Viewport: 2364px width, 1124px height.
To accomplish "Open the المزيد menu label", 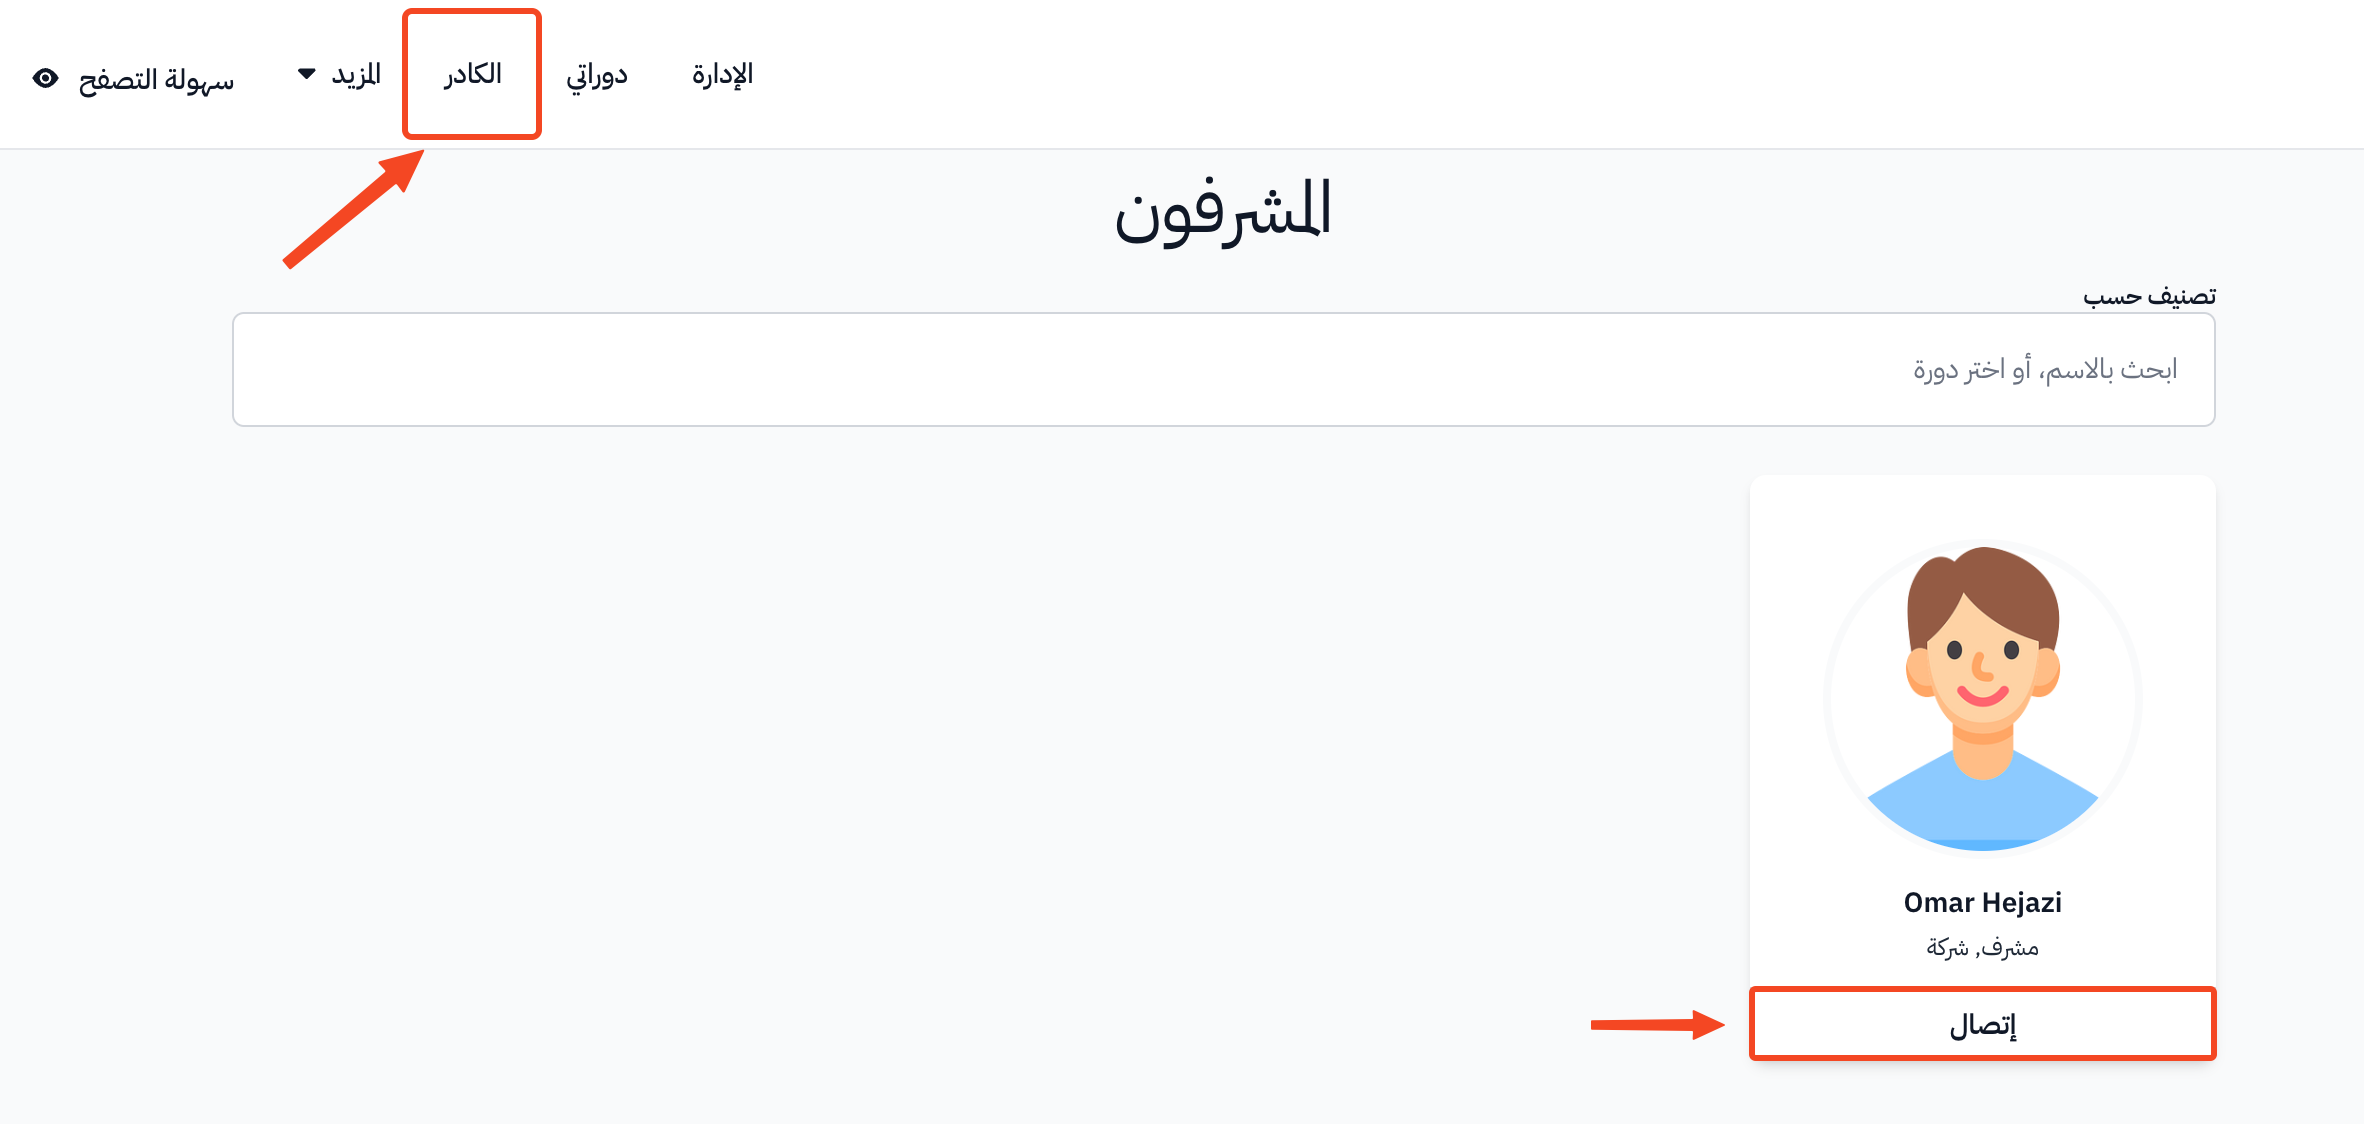I will click(x=357, y=74).
